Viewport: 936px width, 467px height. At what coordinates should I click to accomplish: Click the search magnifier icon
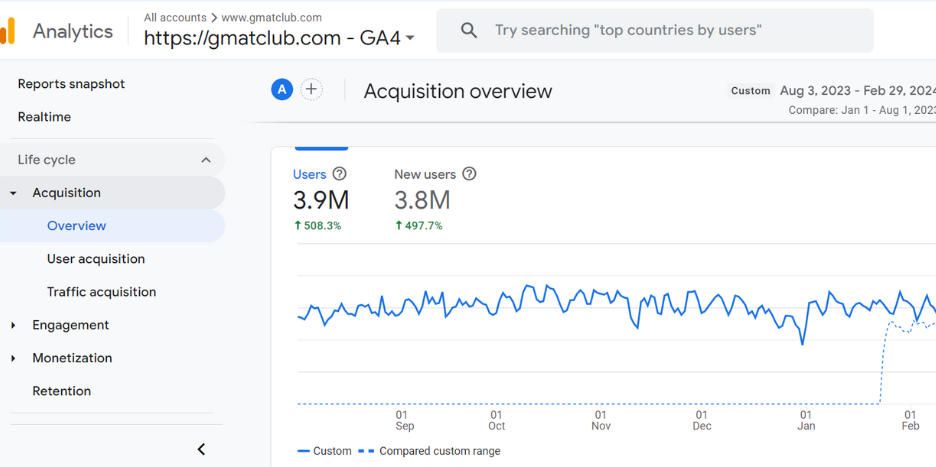click(x=469, y=31)
